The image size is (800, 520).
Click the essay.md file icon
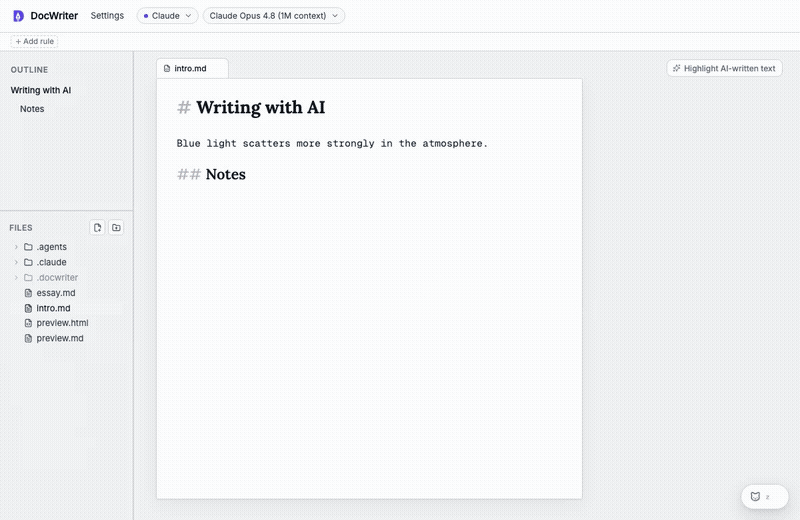tap(29, 293)
